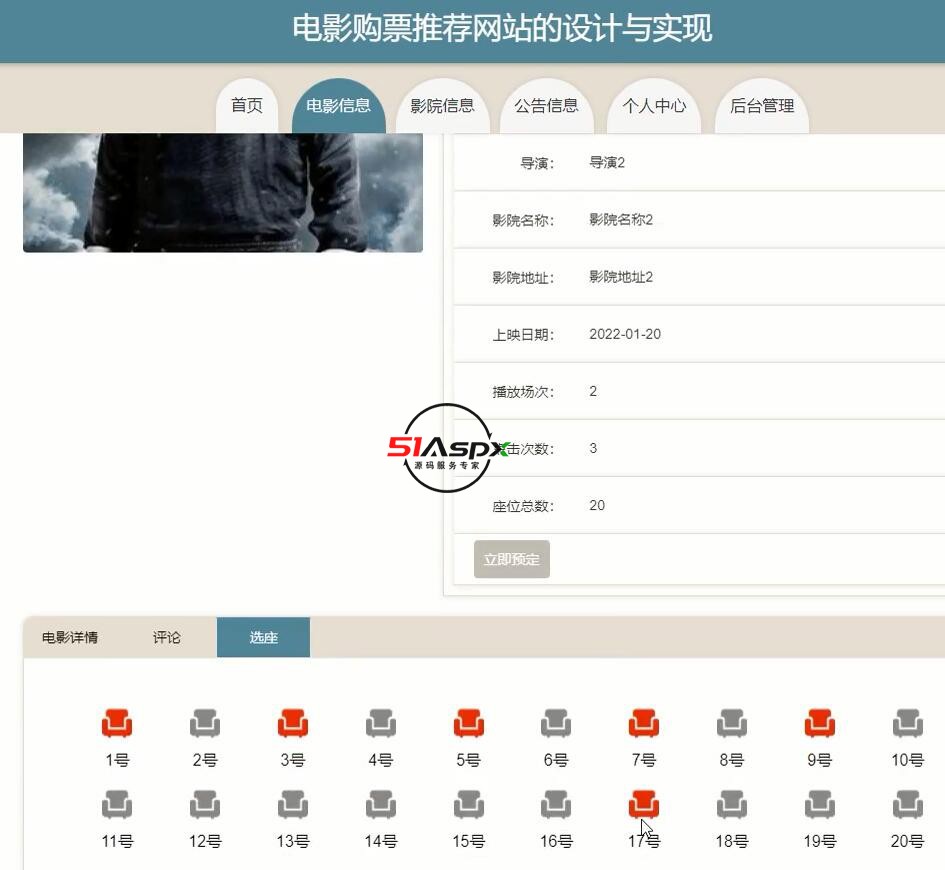Open the 公告信息 tab
The image size is (945, 870).
pyautogui.click(x=546, y=106)
